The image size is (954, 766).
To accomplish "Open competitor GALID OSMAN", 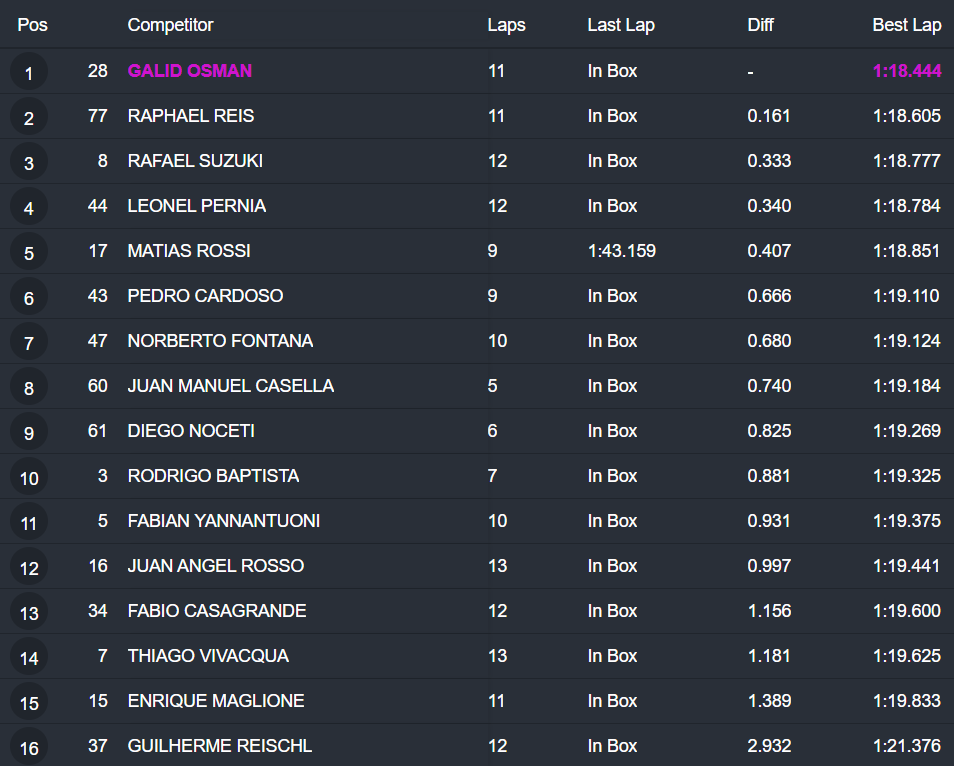I will click(189, 71).
